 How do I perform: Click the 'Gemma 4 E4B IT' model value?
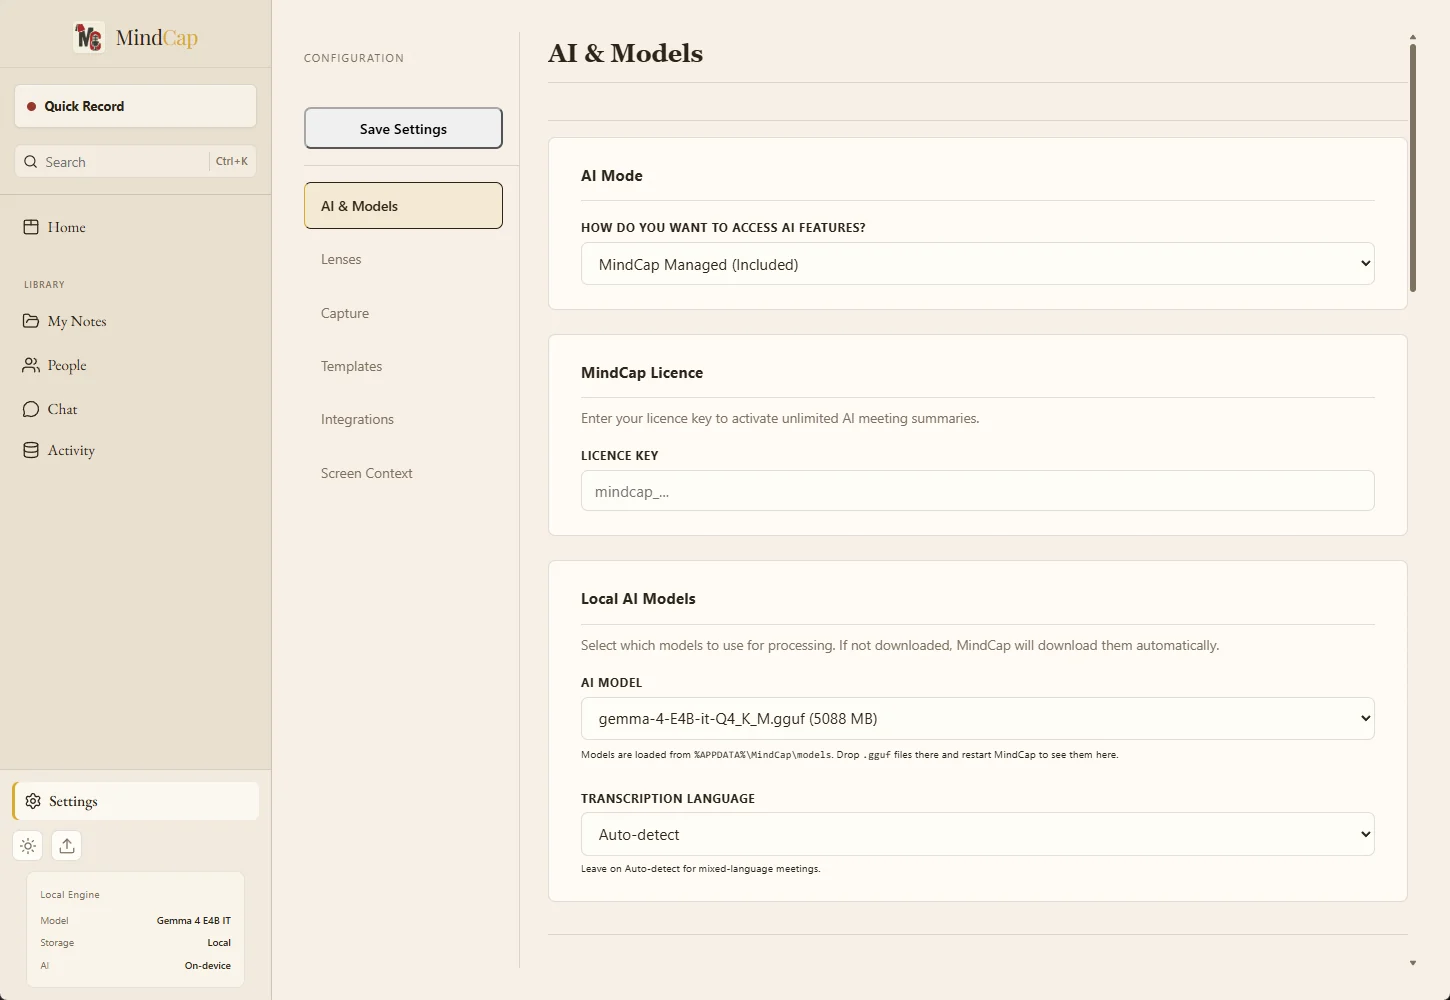pos(194,921)
